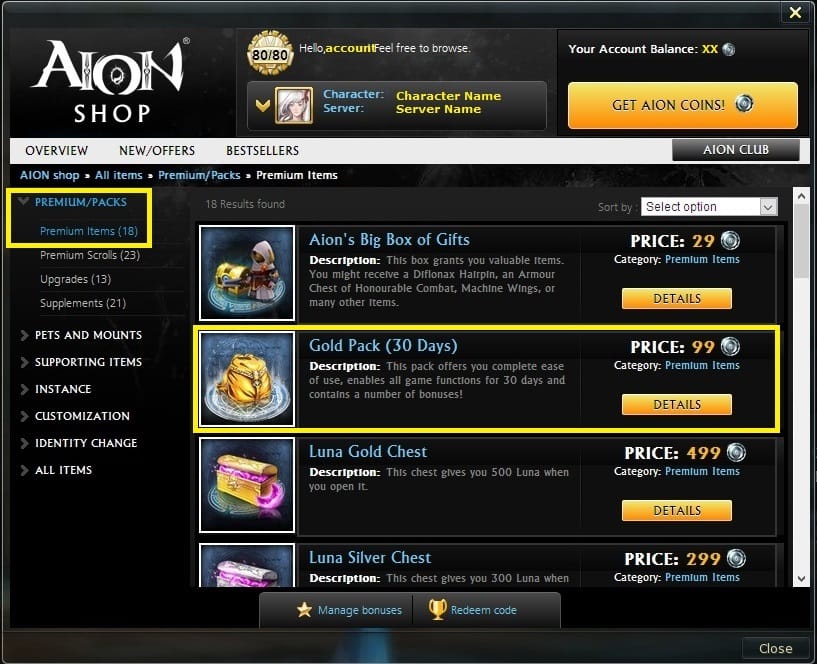Click the Manage bonuses star icon
817x664 pixels.
304,609
